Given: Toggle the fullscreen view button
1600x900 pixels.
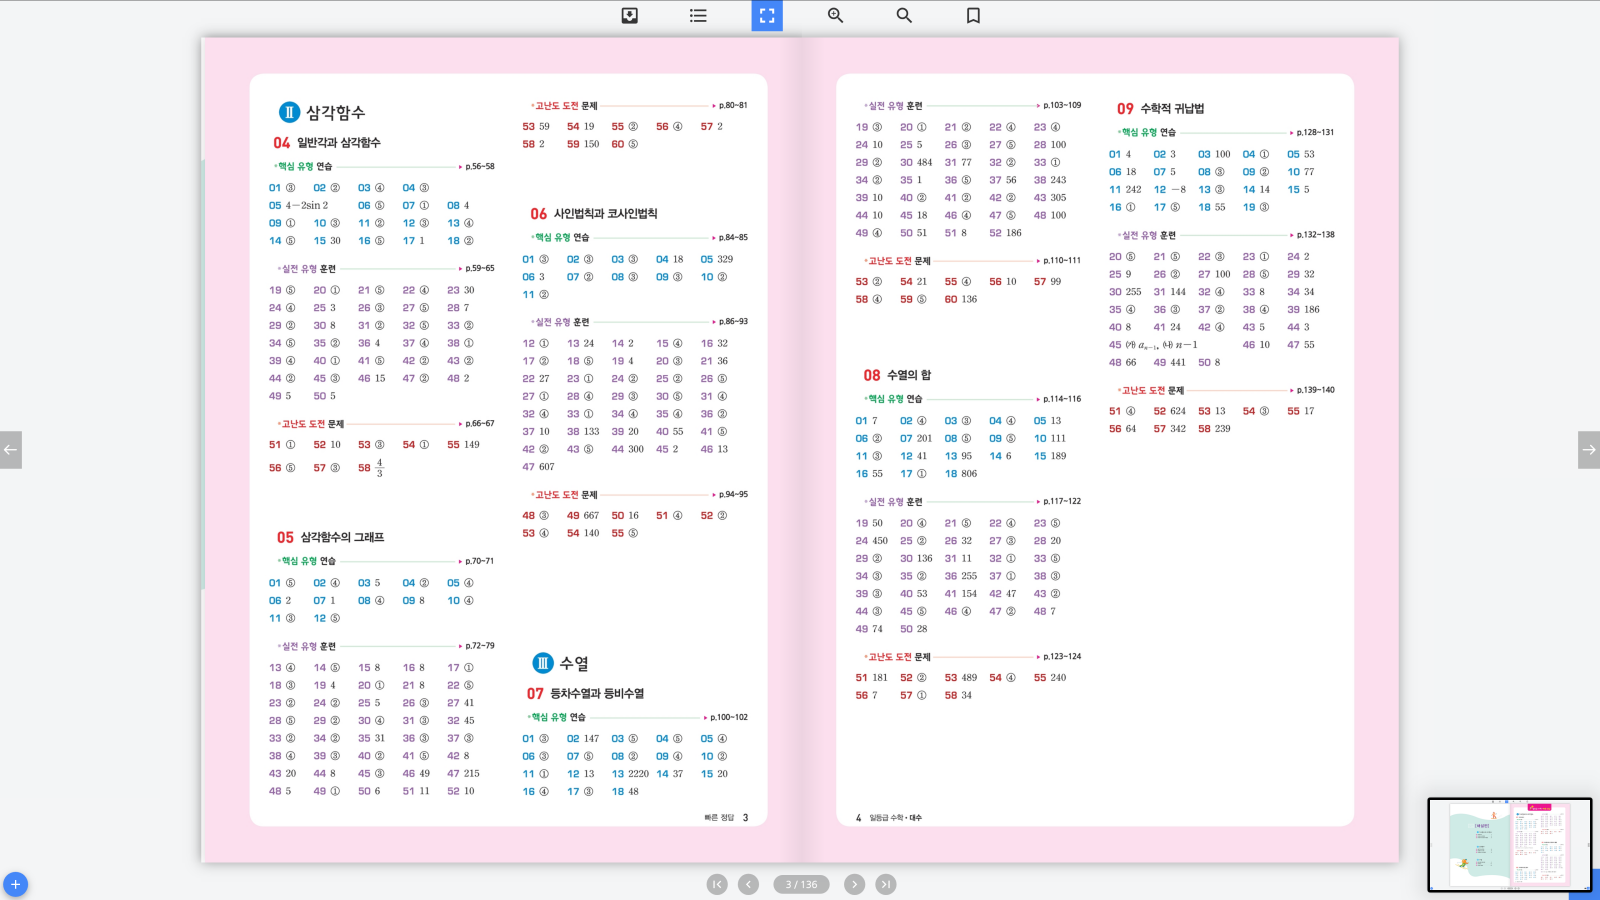Looking at the screenshot, I should click(x=767, y=15).
